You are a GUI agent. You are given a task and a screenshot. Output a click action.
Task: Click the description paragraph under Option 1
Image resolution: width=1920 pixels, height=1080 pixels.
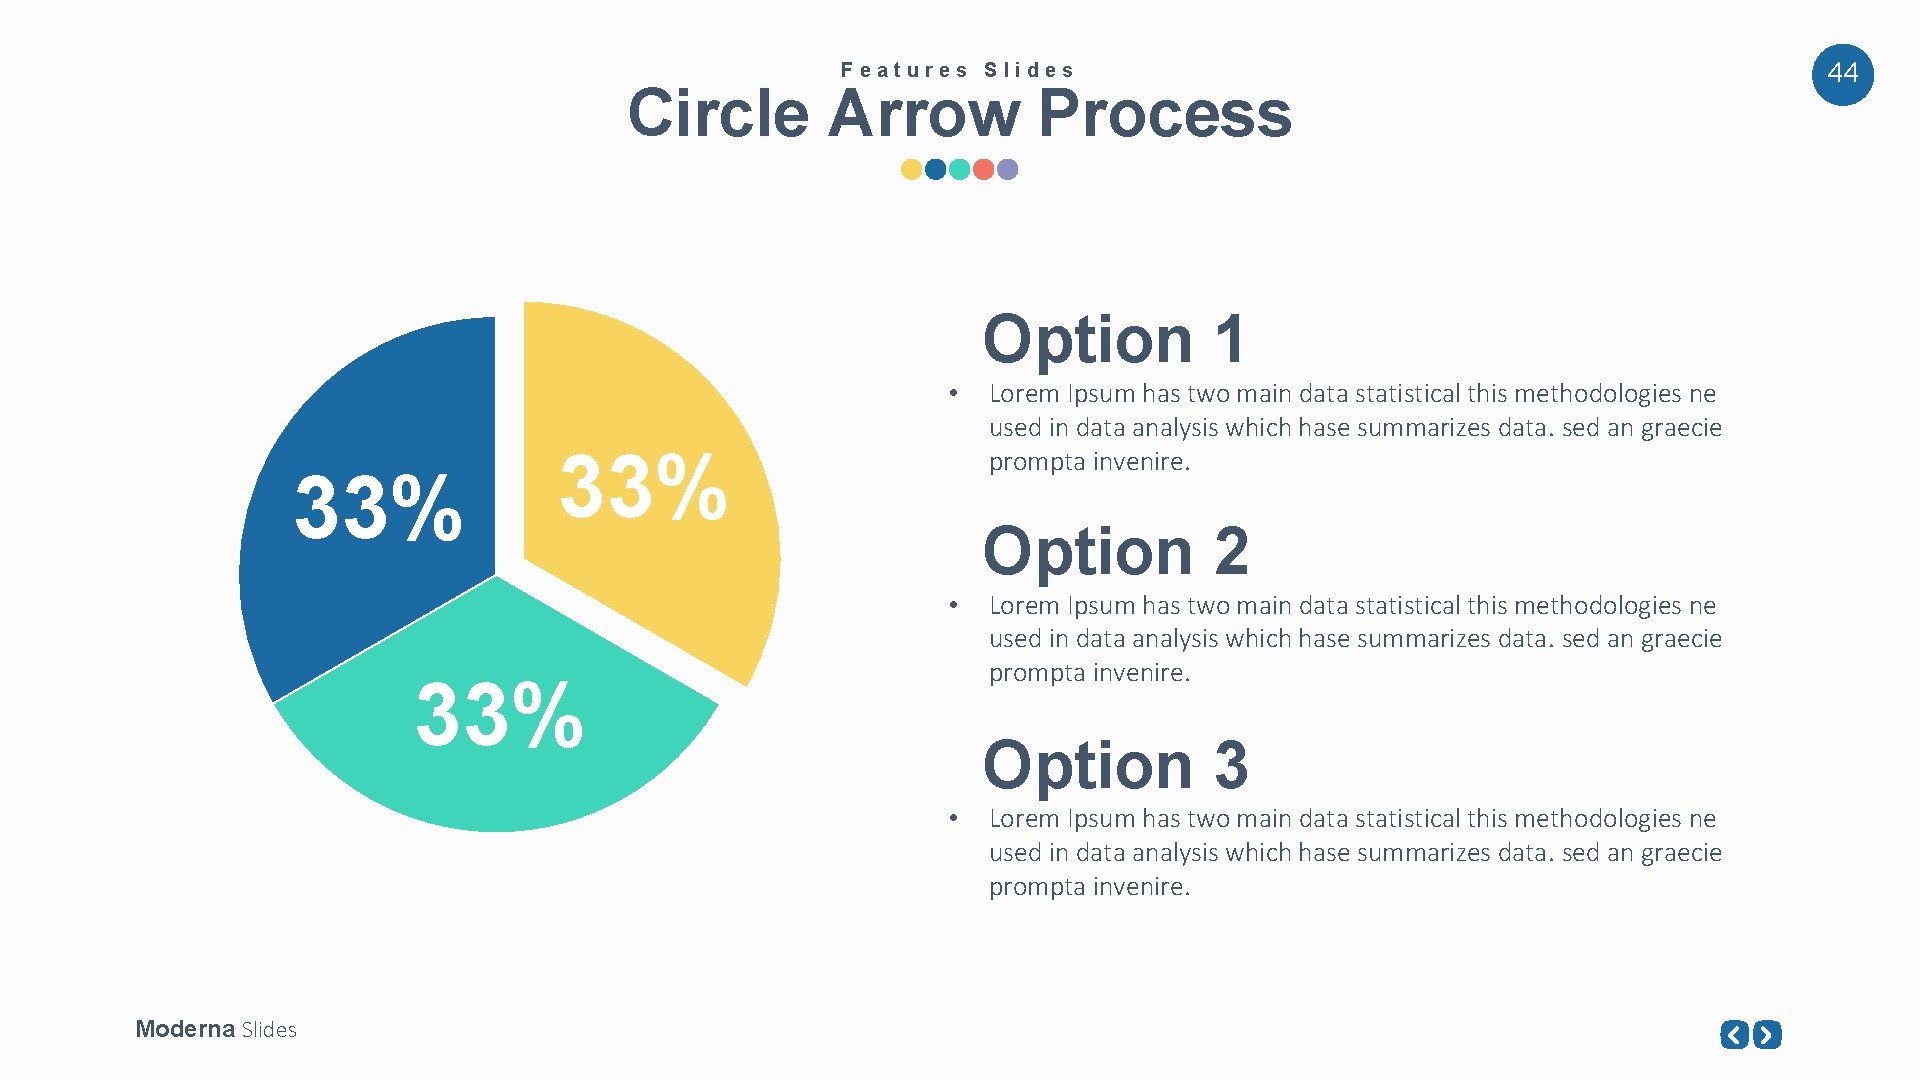[1354, 427]
